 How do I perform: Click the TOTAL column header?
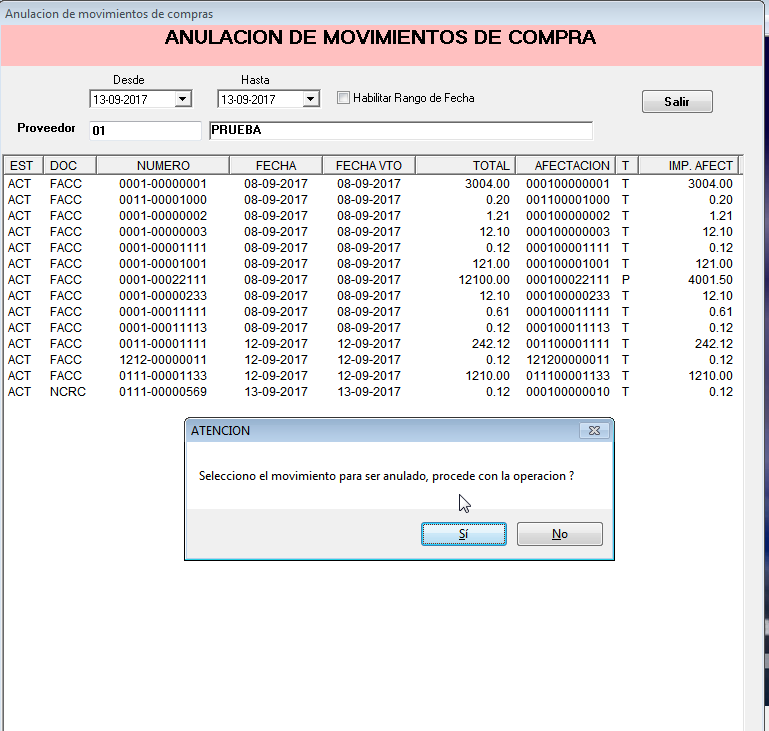pos(465,166)
